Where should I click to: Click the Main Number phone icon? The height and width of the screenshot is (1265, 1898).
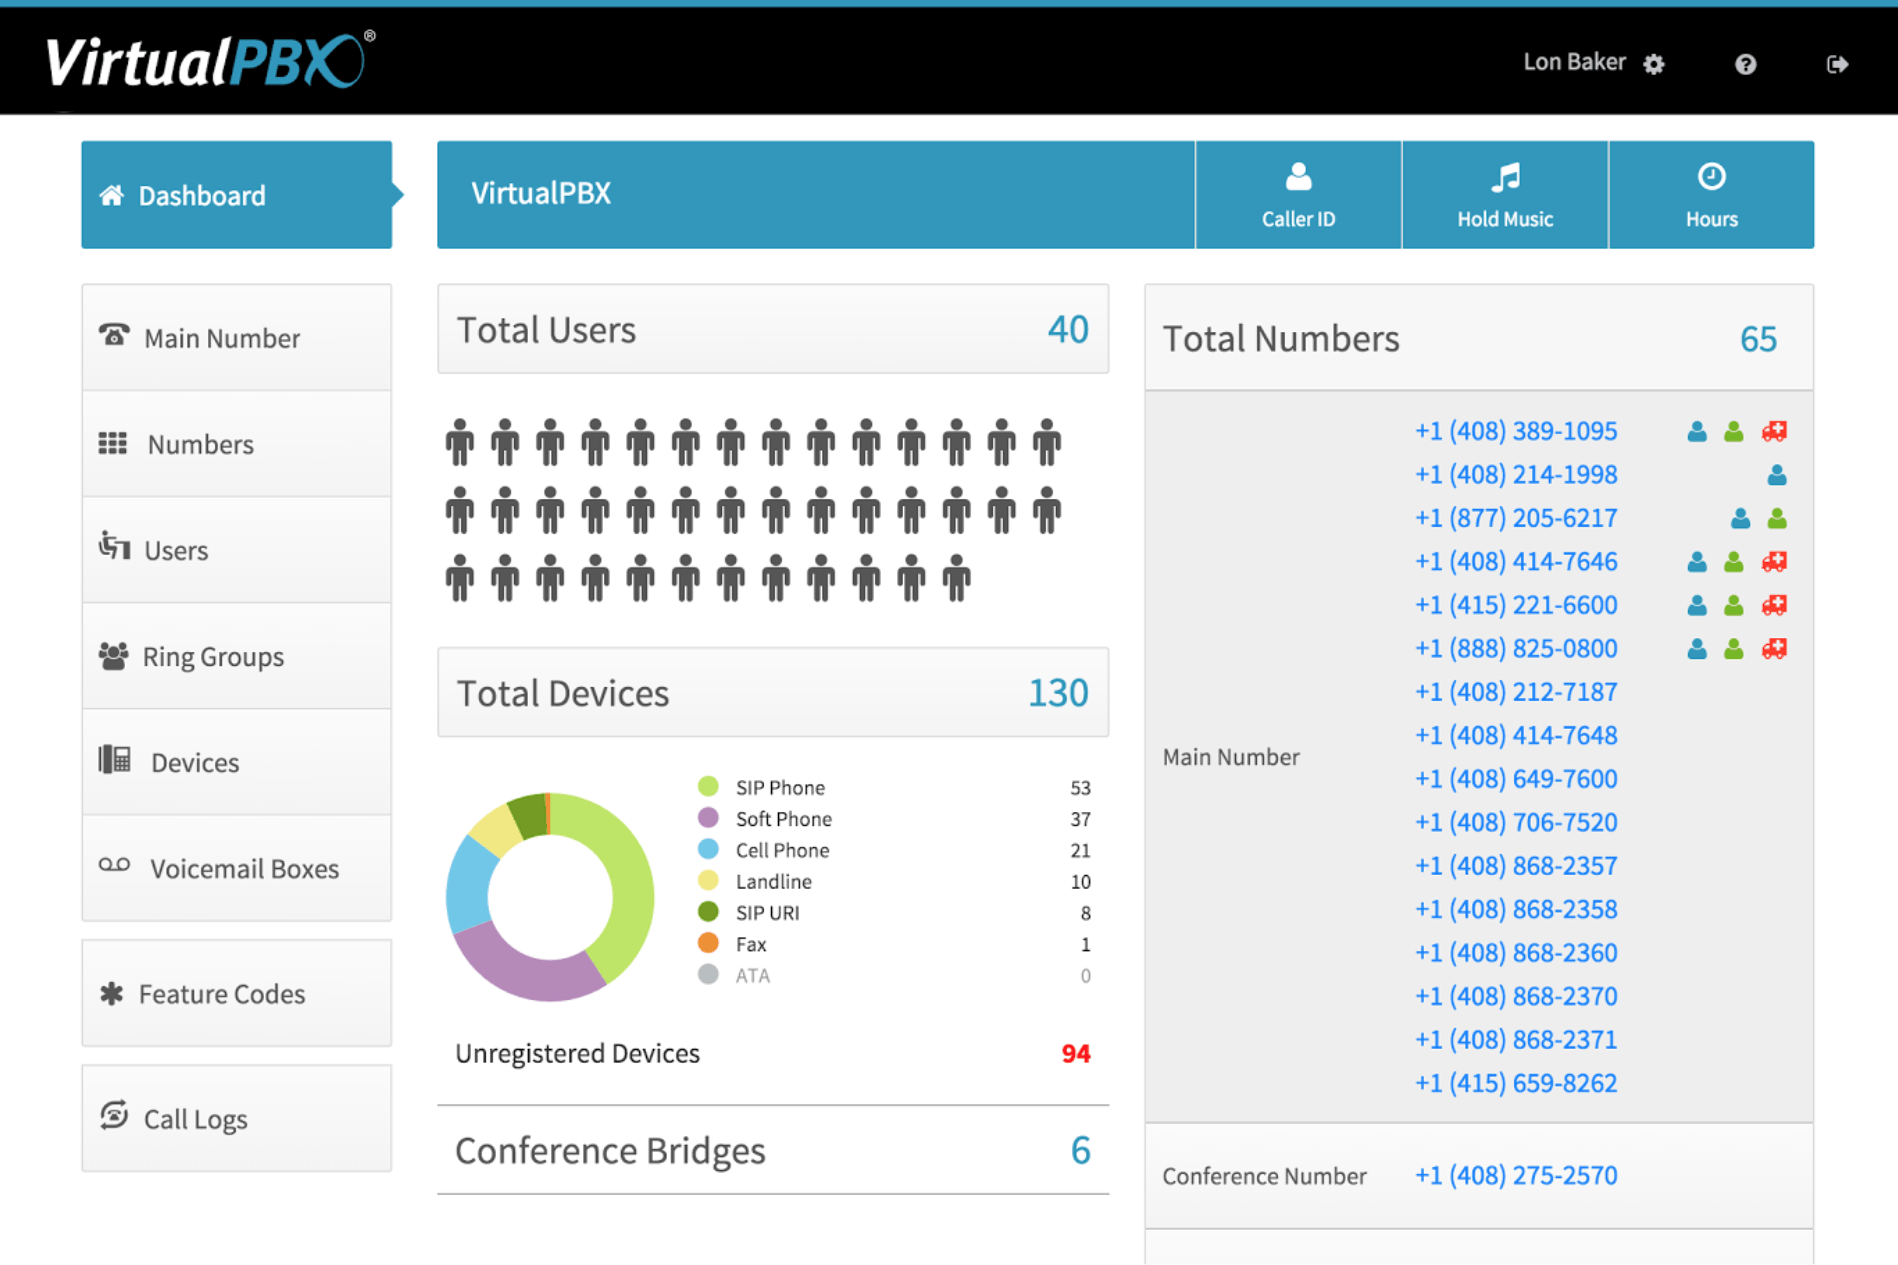113,336
